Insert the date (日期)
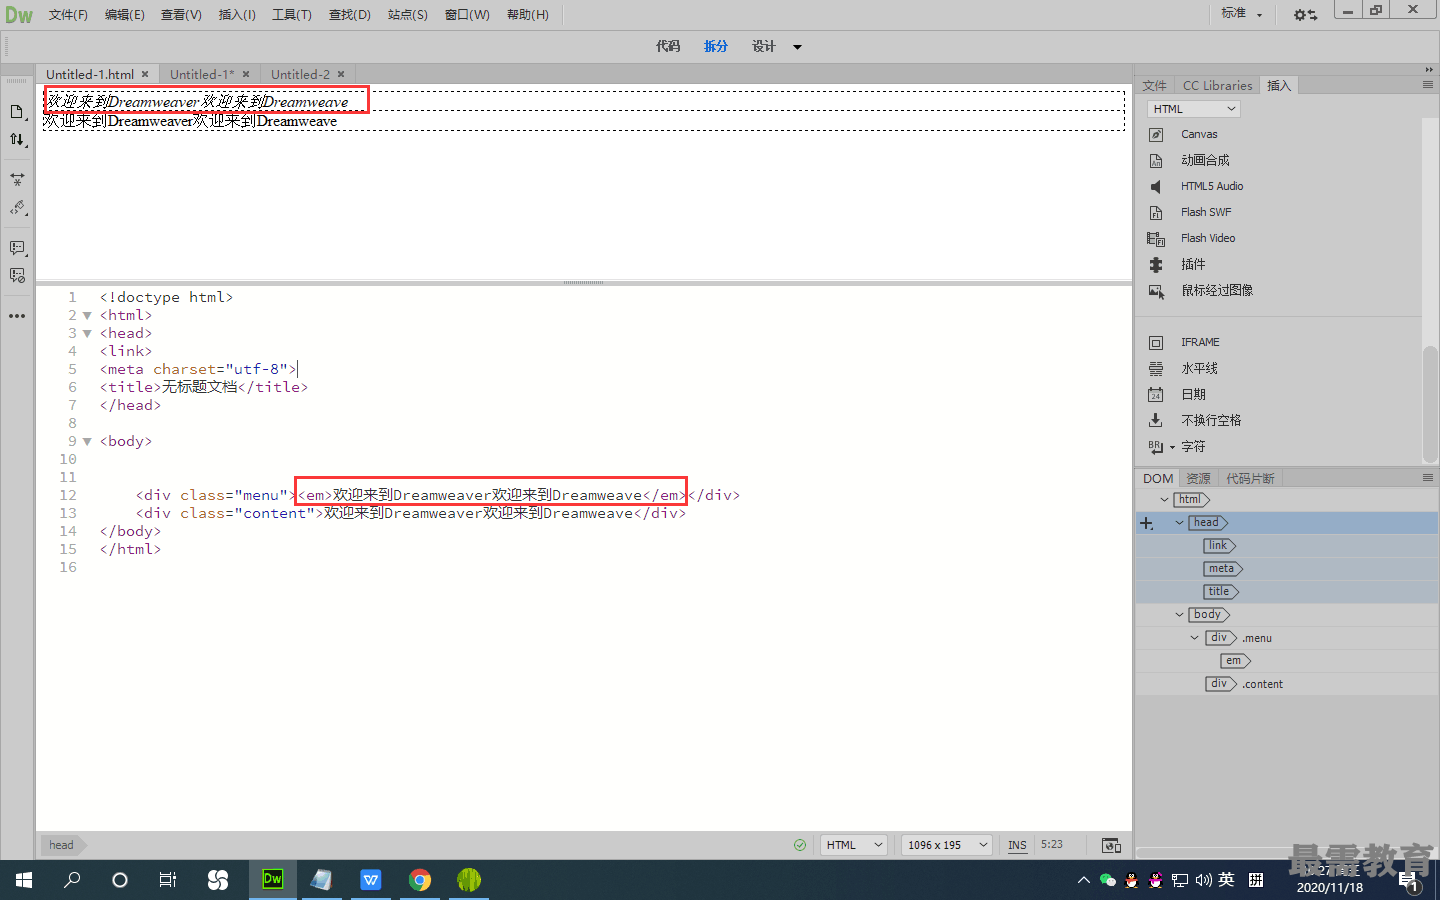The image size is (1440, 900). pos(1192,394)
